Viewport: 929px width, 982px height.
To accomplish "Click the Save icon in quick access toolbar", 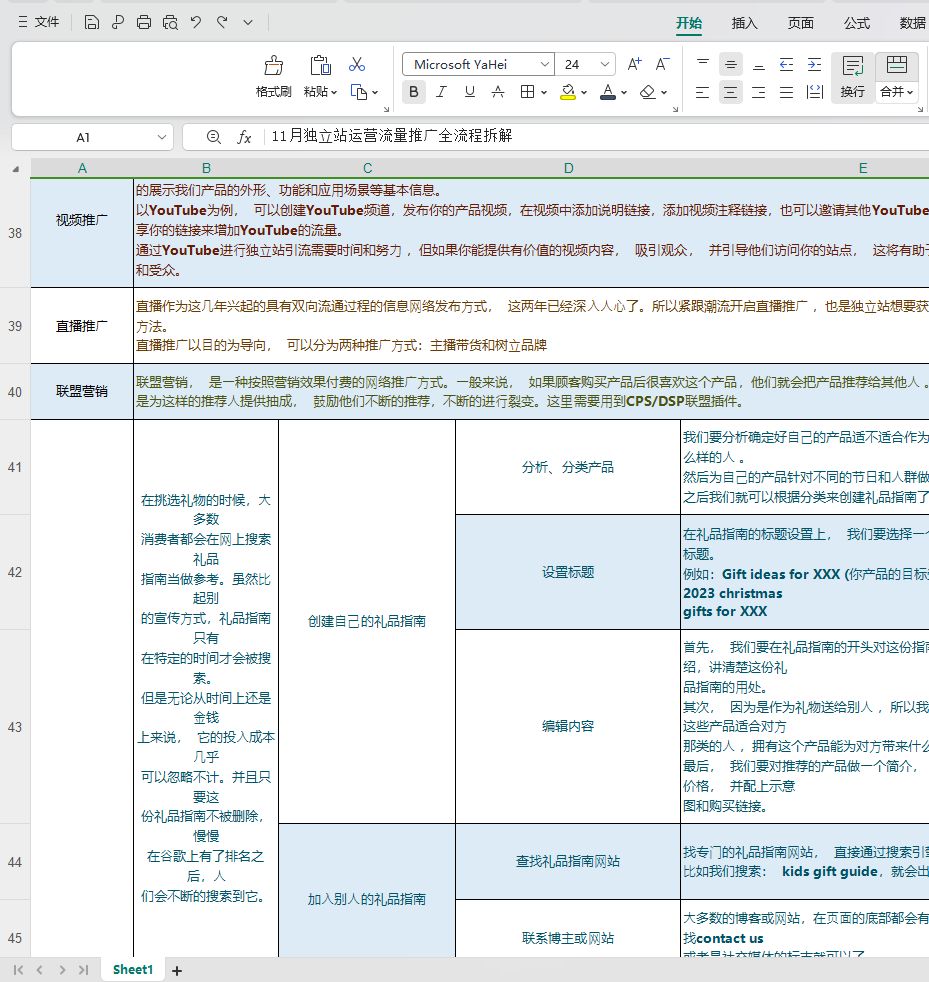I will 91,23.
